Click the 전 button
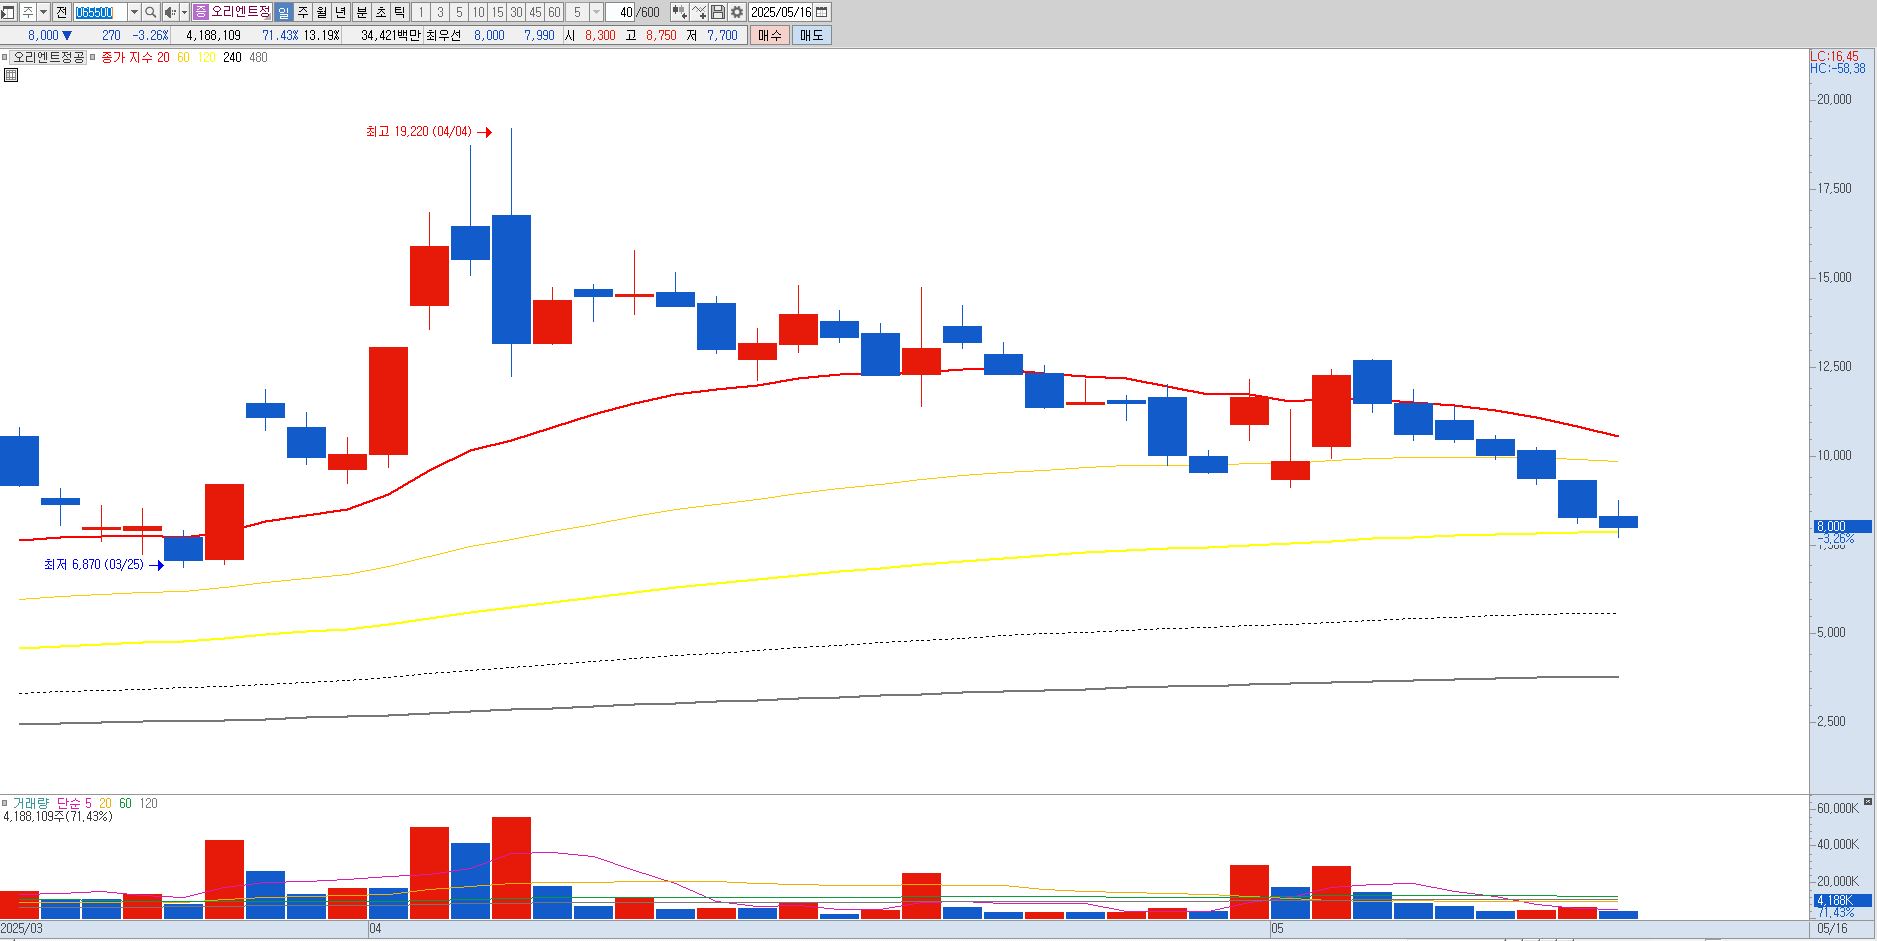This screenshot has height=941, width=1877. click(61, 12)
